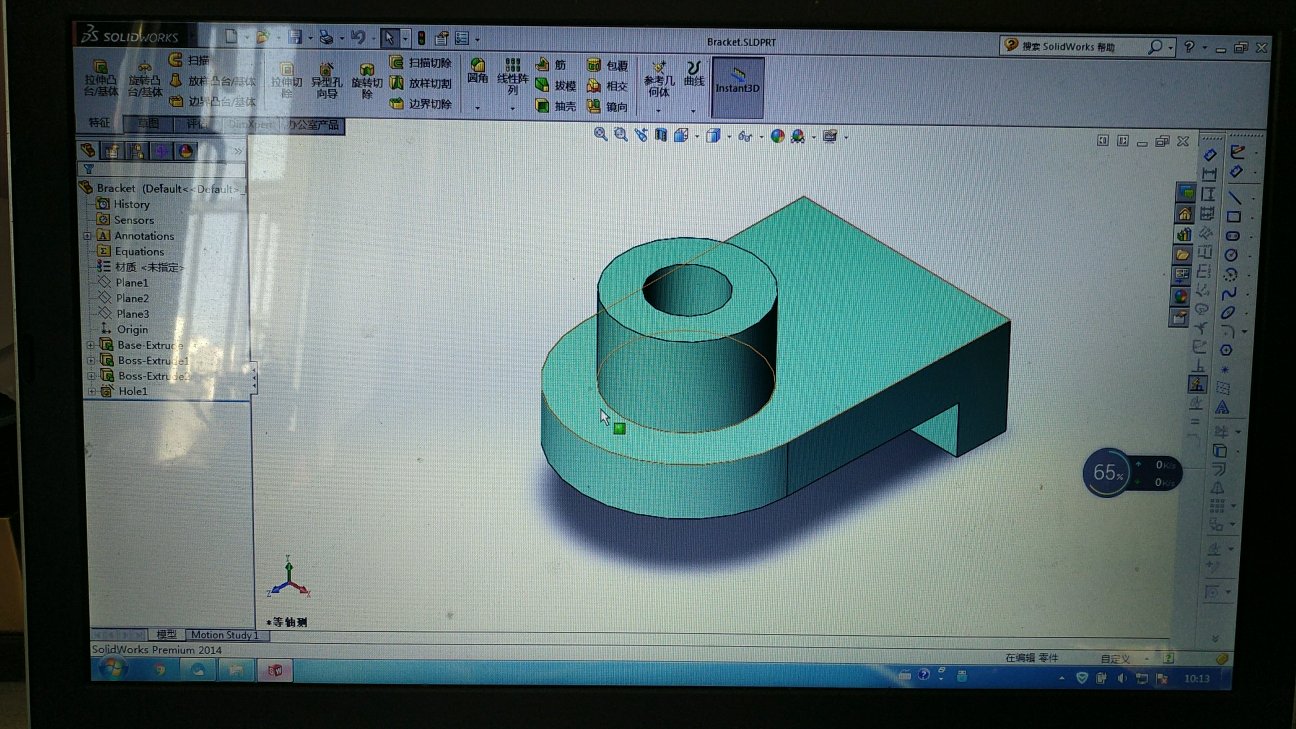Click the Edit Appearance color ball icon

(777, 136)
